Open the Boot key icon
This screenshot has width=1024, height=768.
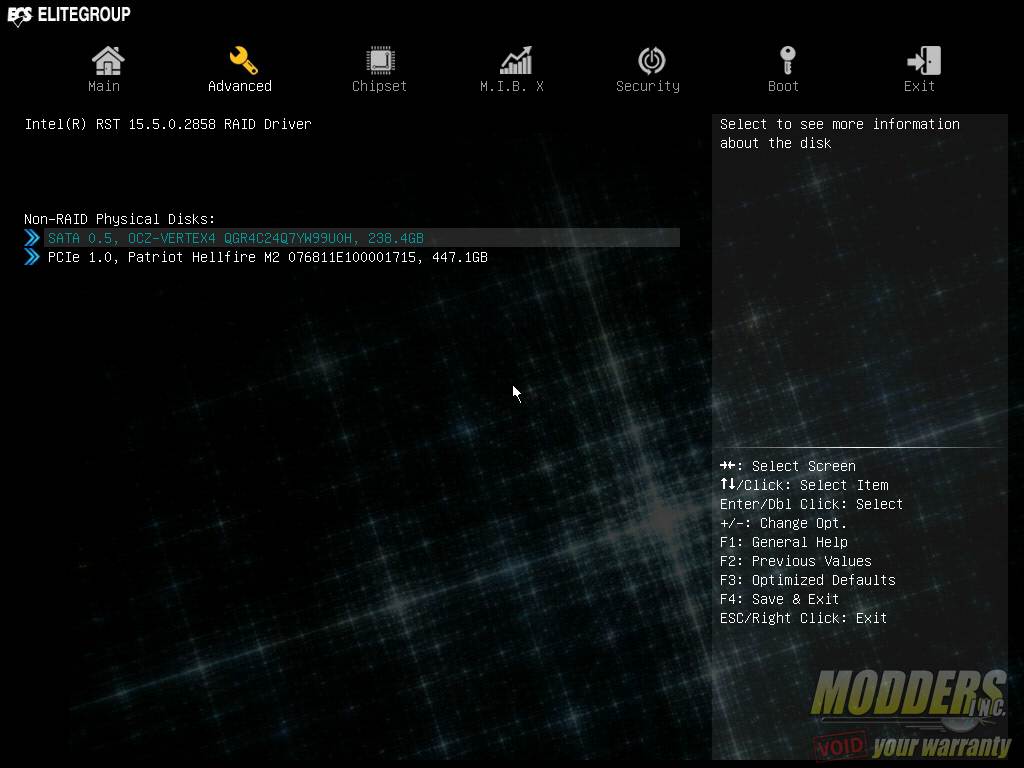tap(788, 60)
